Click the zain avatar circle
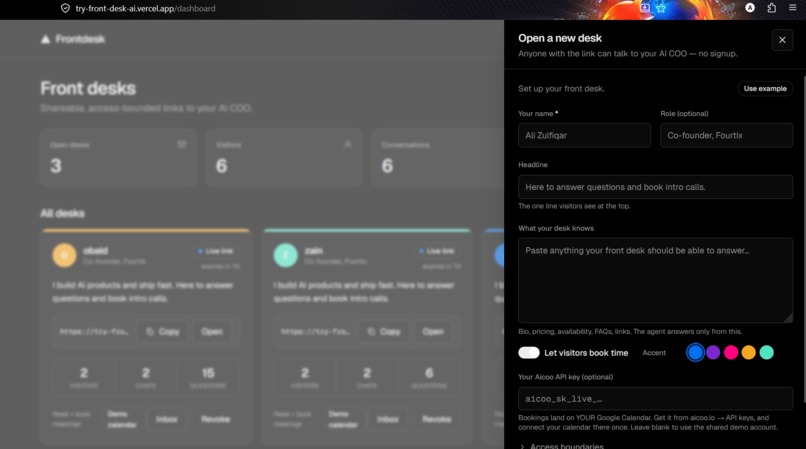This screenshot has height=449, width=806. click(285, 255)
